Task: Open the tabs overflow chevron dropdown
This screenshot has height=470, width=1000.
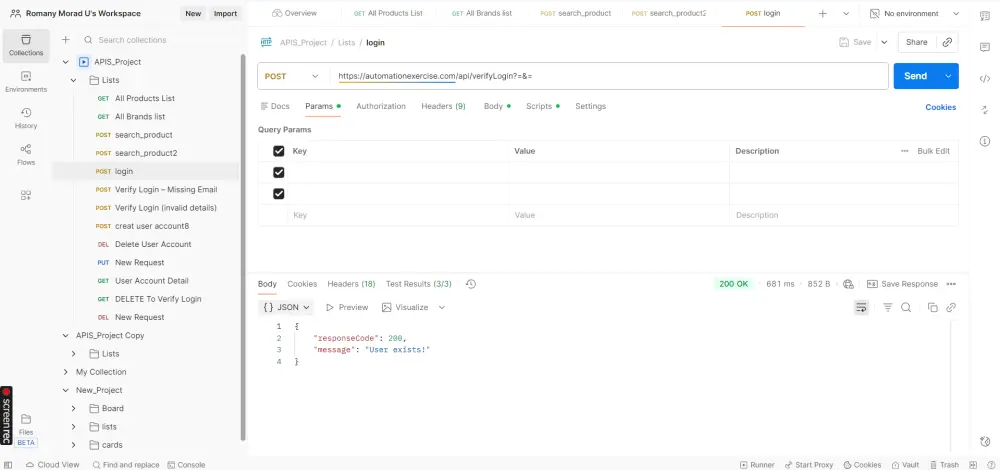Action: coord(846,13)
